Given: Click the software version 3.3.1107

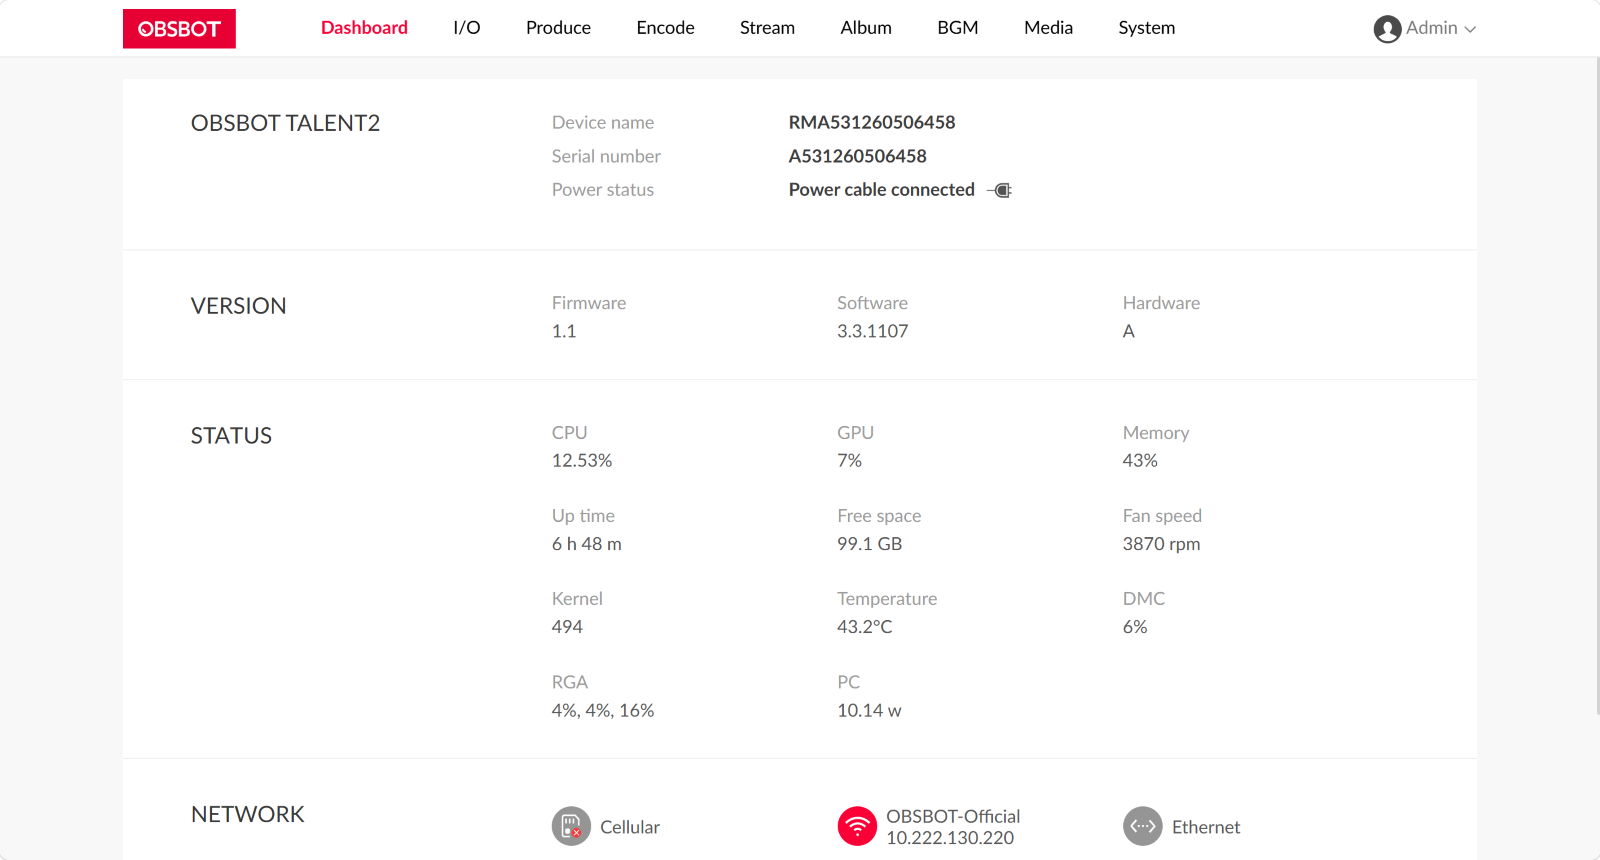Looking at the screenshot, I should [x=873, y=331].
